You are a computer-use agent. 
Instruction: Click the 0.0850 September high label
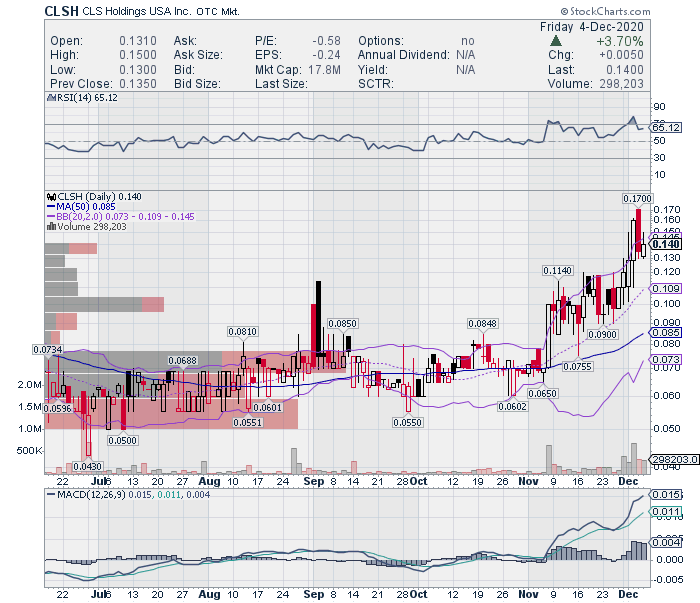342,324
